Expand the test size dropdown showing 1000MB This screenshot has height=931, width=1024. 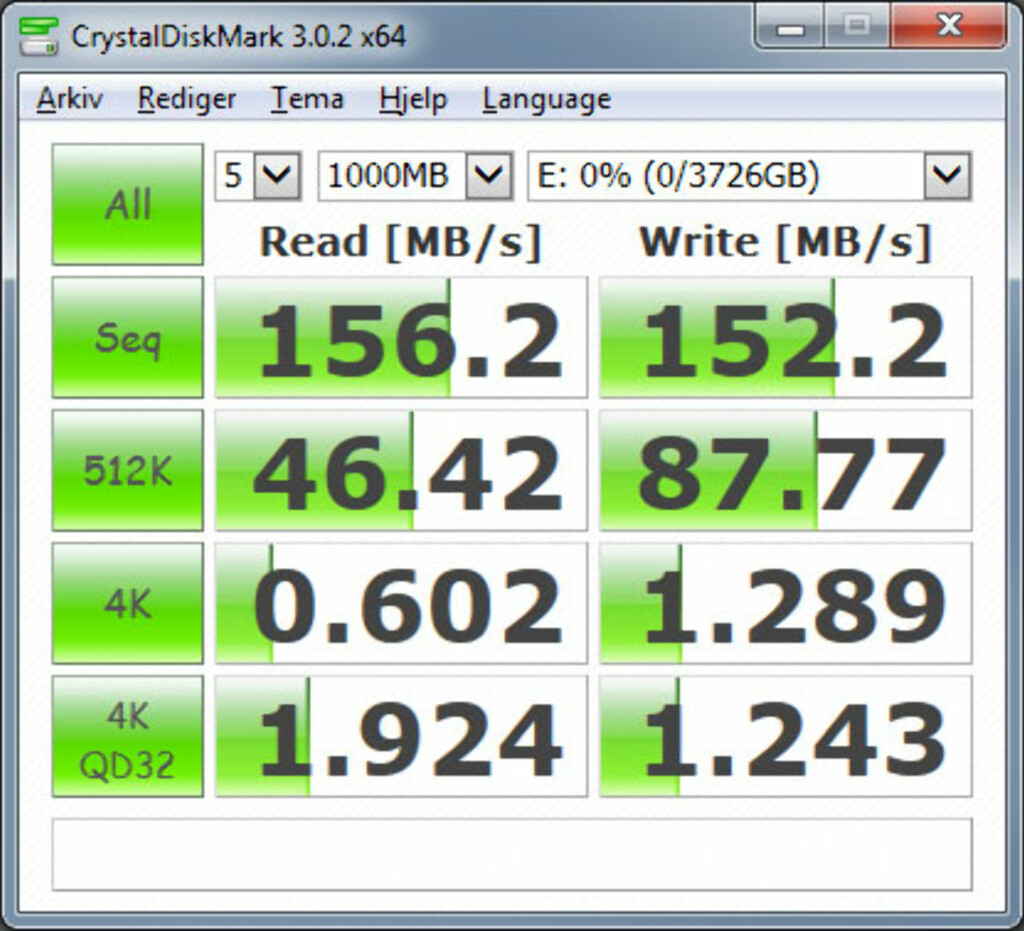[x=489, y=176]
